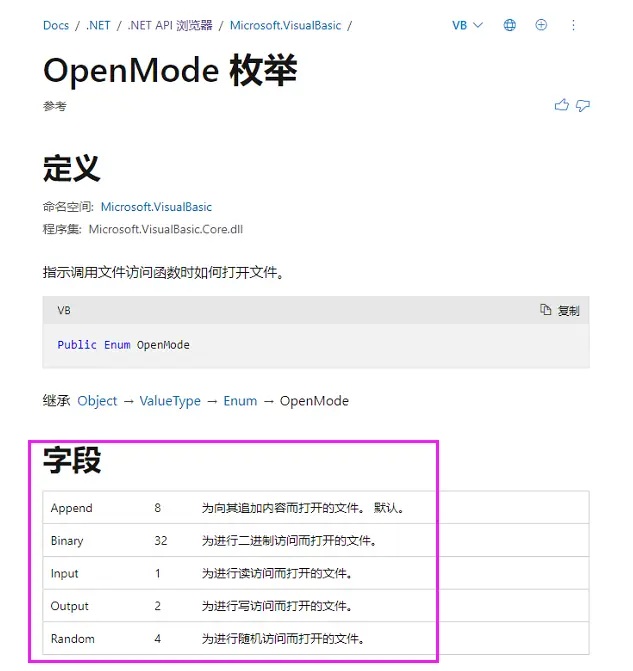
Task: Open the ValueType inheritance link
Action: [x=170, y=401]
